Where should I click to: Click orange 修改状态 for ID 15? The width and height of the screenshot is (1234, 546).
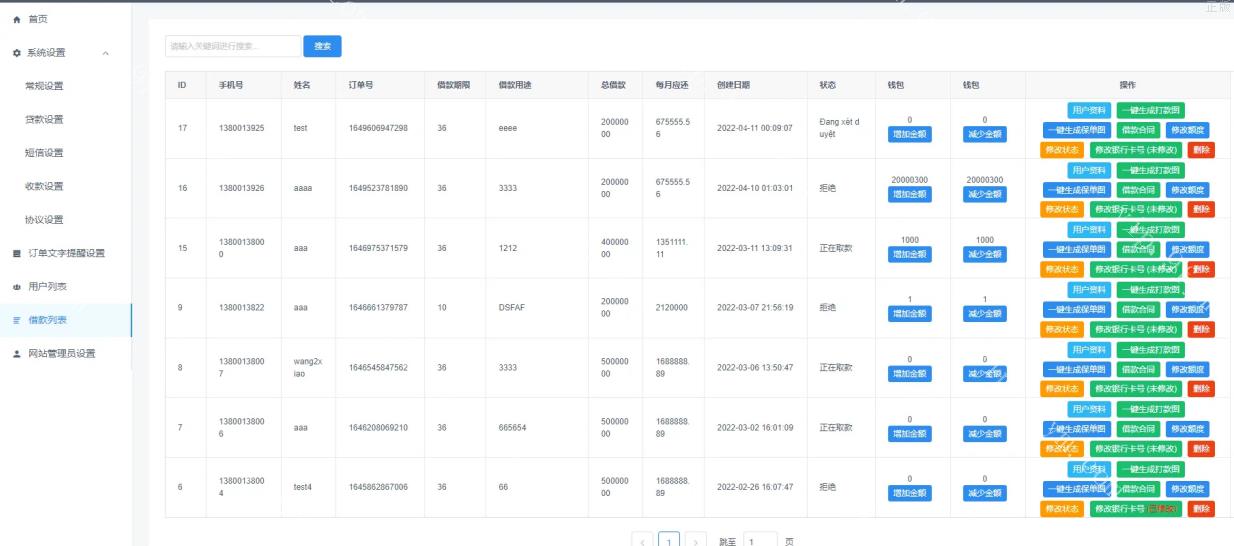[1062, 269]
